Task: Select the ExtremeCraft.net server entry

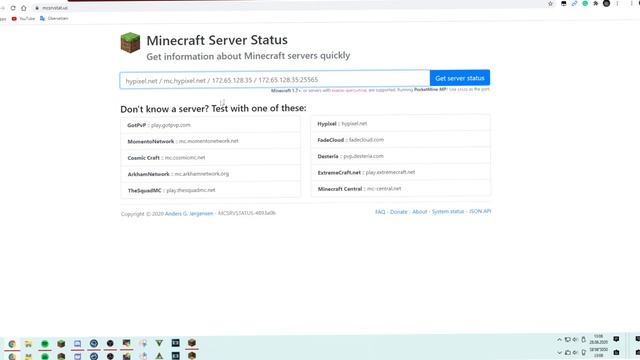Action: 401,172
